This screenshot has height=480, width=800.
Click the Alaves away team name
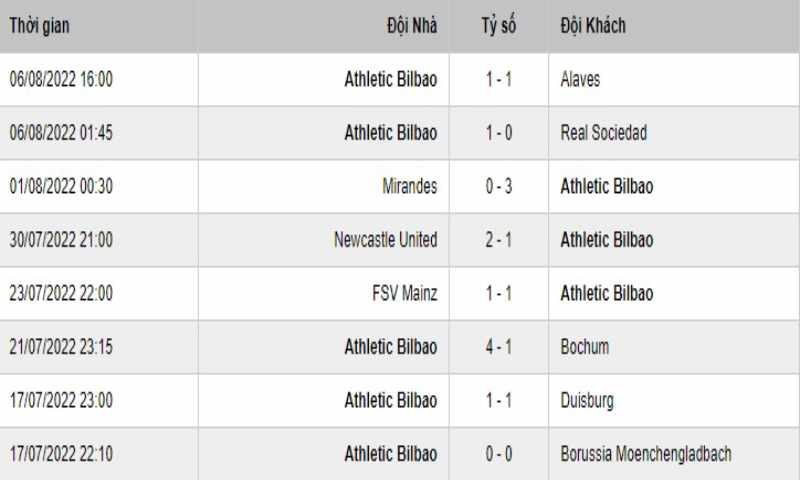point(580,80)
